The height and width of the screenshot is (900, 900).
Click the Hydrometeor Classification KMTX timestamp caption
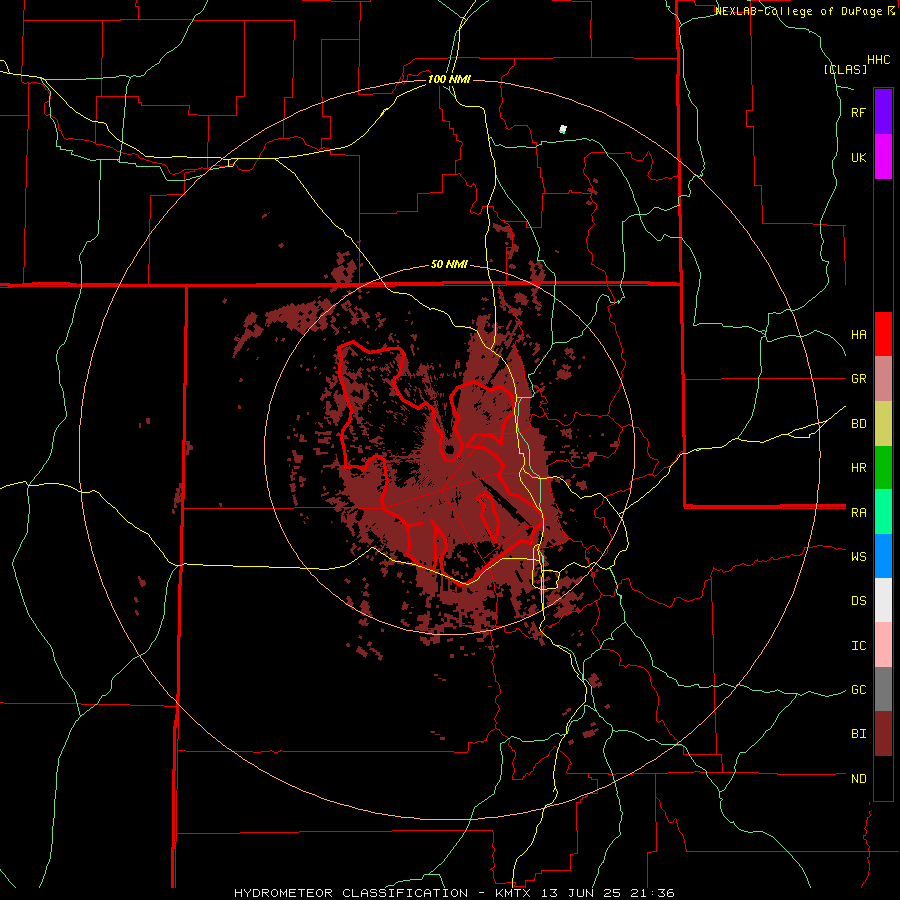coord(454,893)
